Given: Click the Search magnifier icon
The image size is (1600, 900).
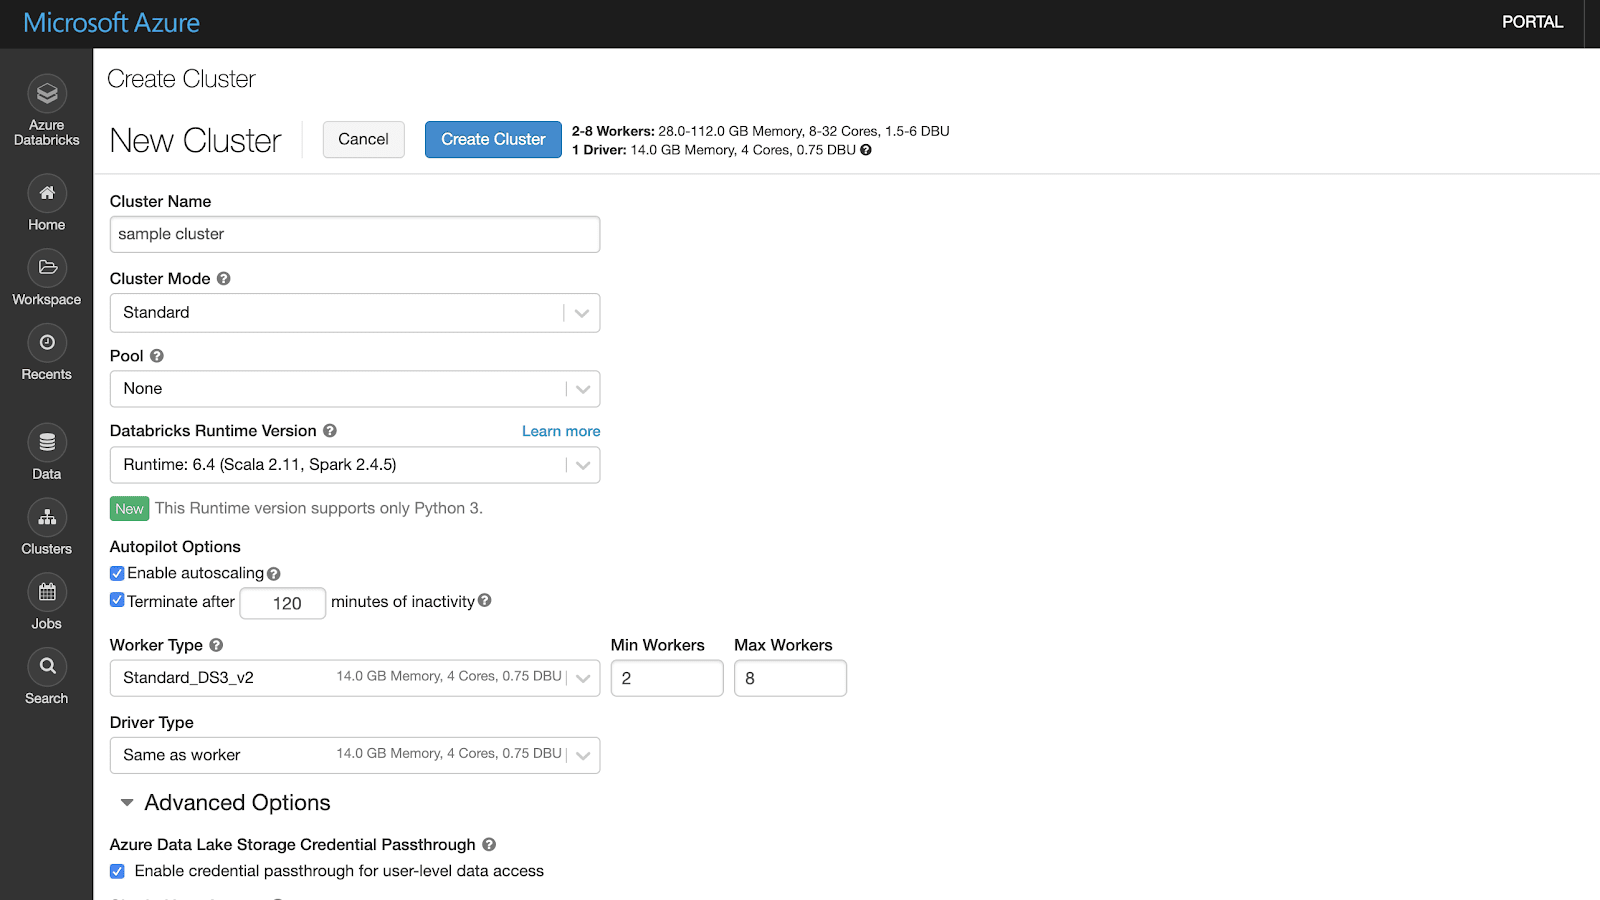Looking at the screenshot, I should 47,667.
